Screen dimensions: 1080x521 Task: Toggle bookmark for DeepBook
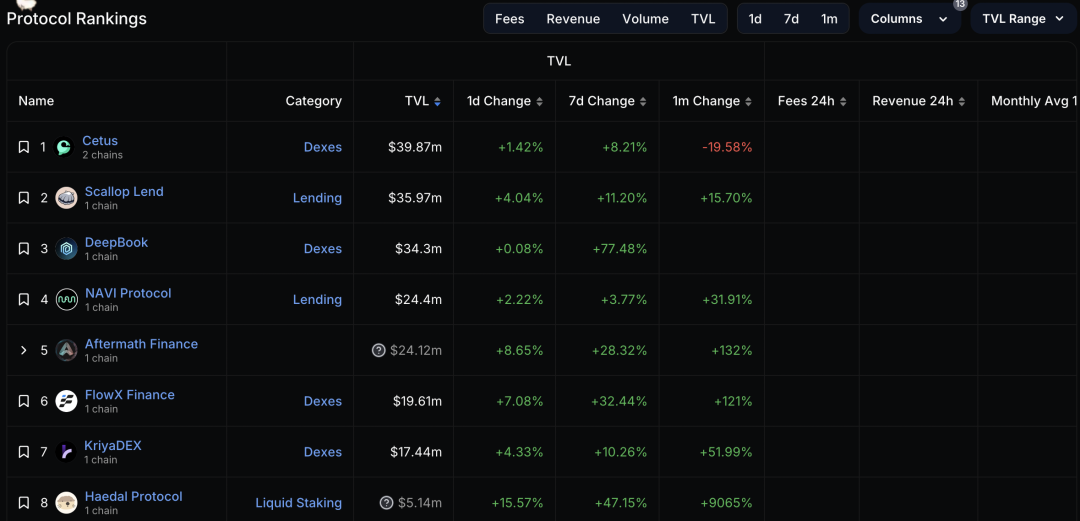[x=23, y=249]
